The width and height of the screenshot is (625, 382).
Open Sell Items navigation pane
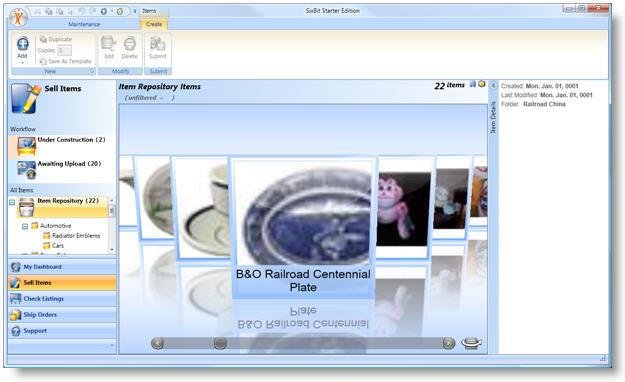pyautogui.click(x=62, y=283)
